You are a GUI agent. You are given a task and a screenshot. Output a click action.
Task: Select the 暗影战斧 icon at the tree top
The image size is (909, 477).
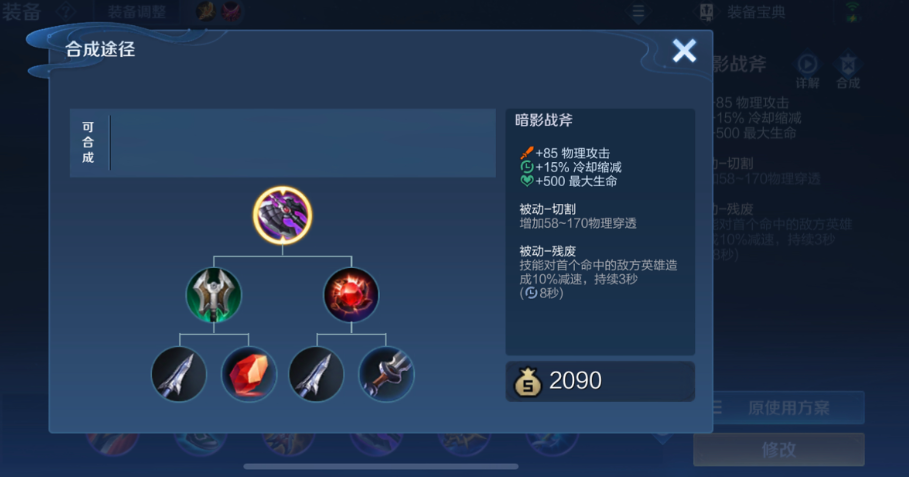pyautogui.click(x=282, y=215)
